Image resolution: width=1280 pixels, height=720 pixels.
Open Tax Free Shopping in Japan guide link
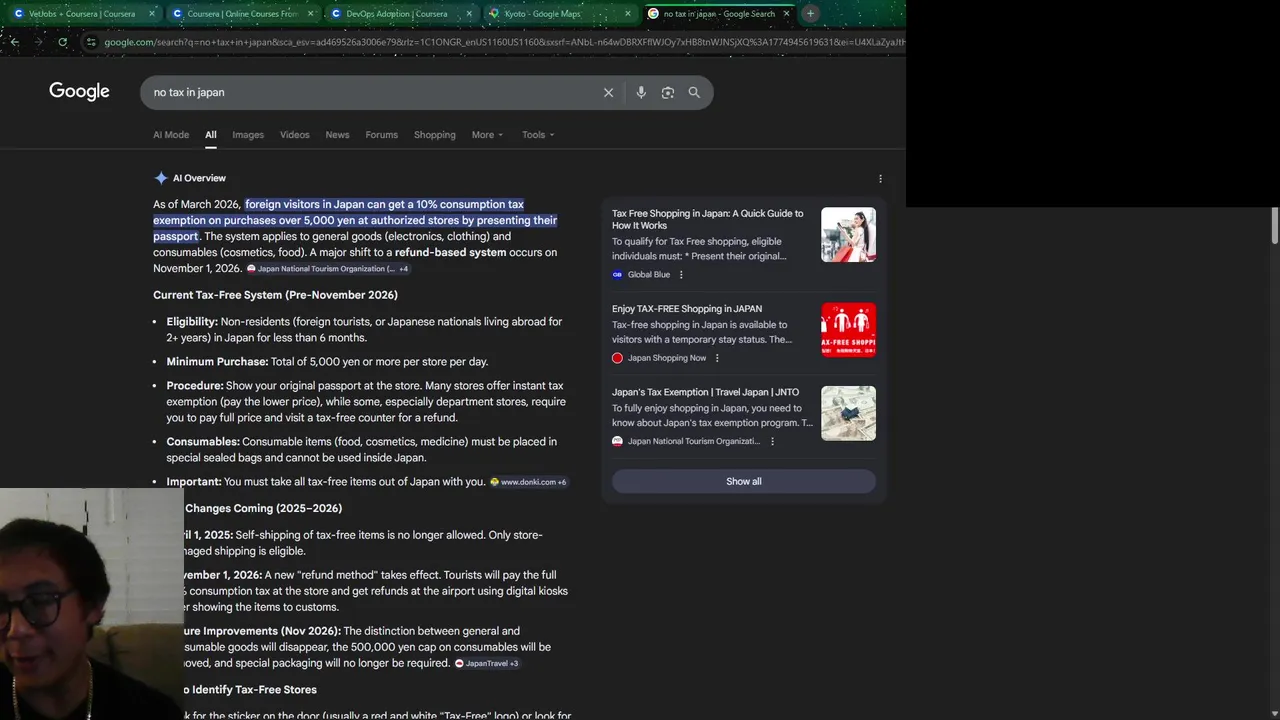point(708,219)
